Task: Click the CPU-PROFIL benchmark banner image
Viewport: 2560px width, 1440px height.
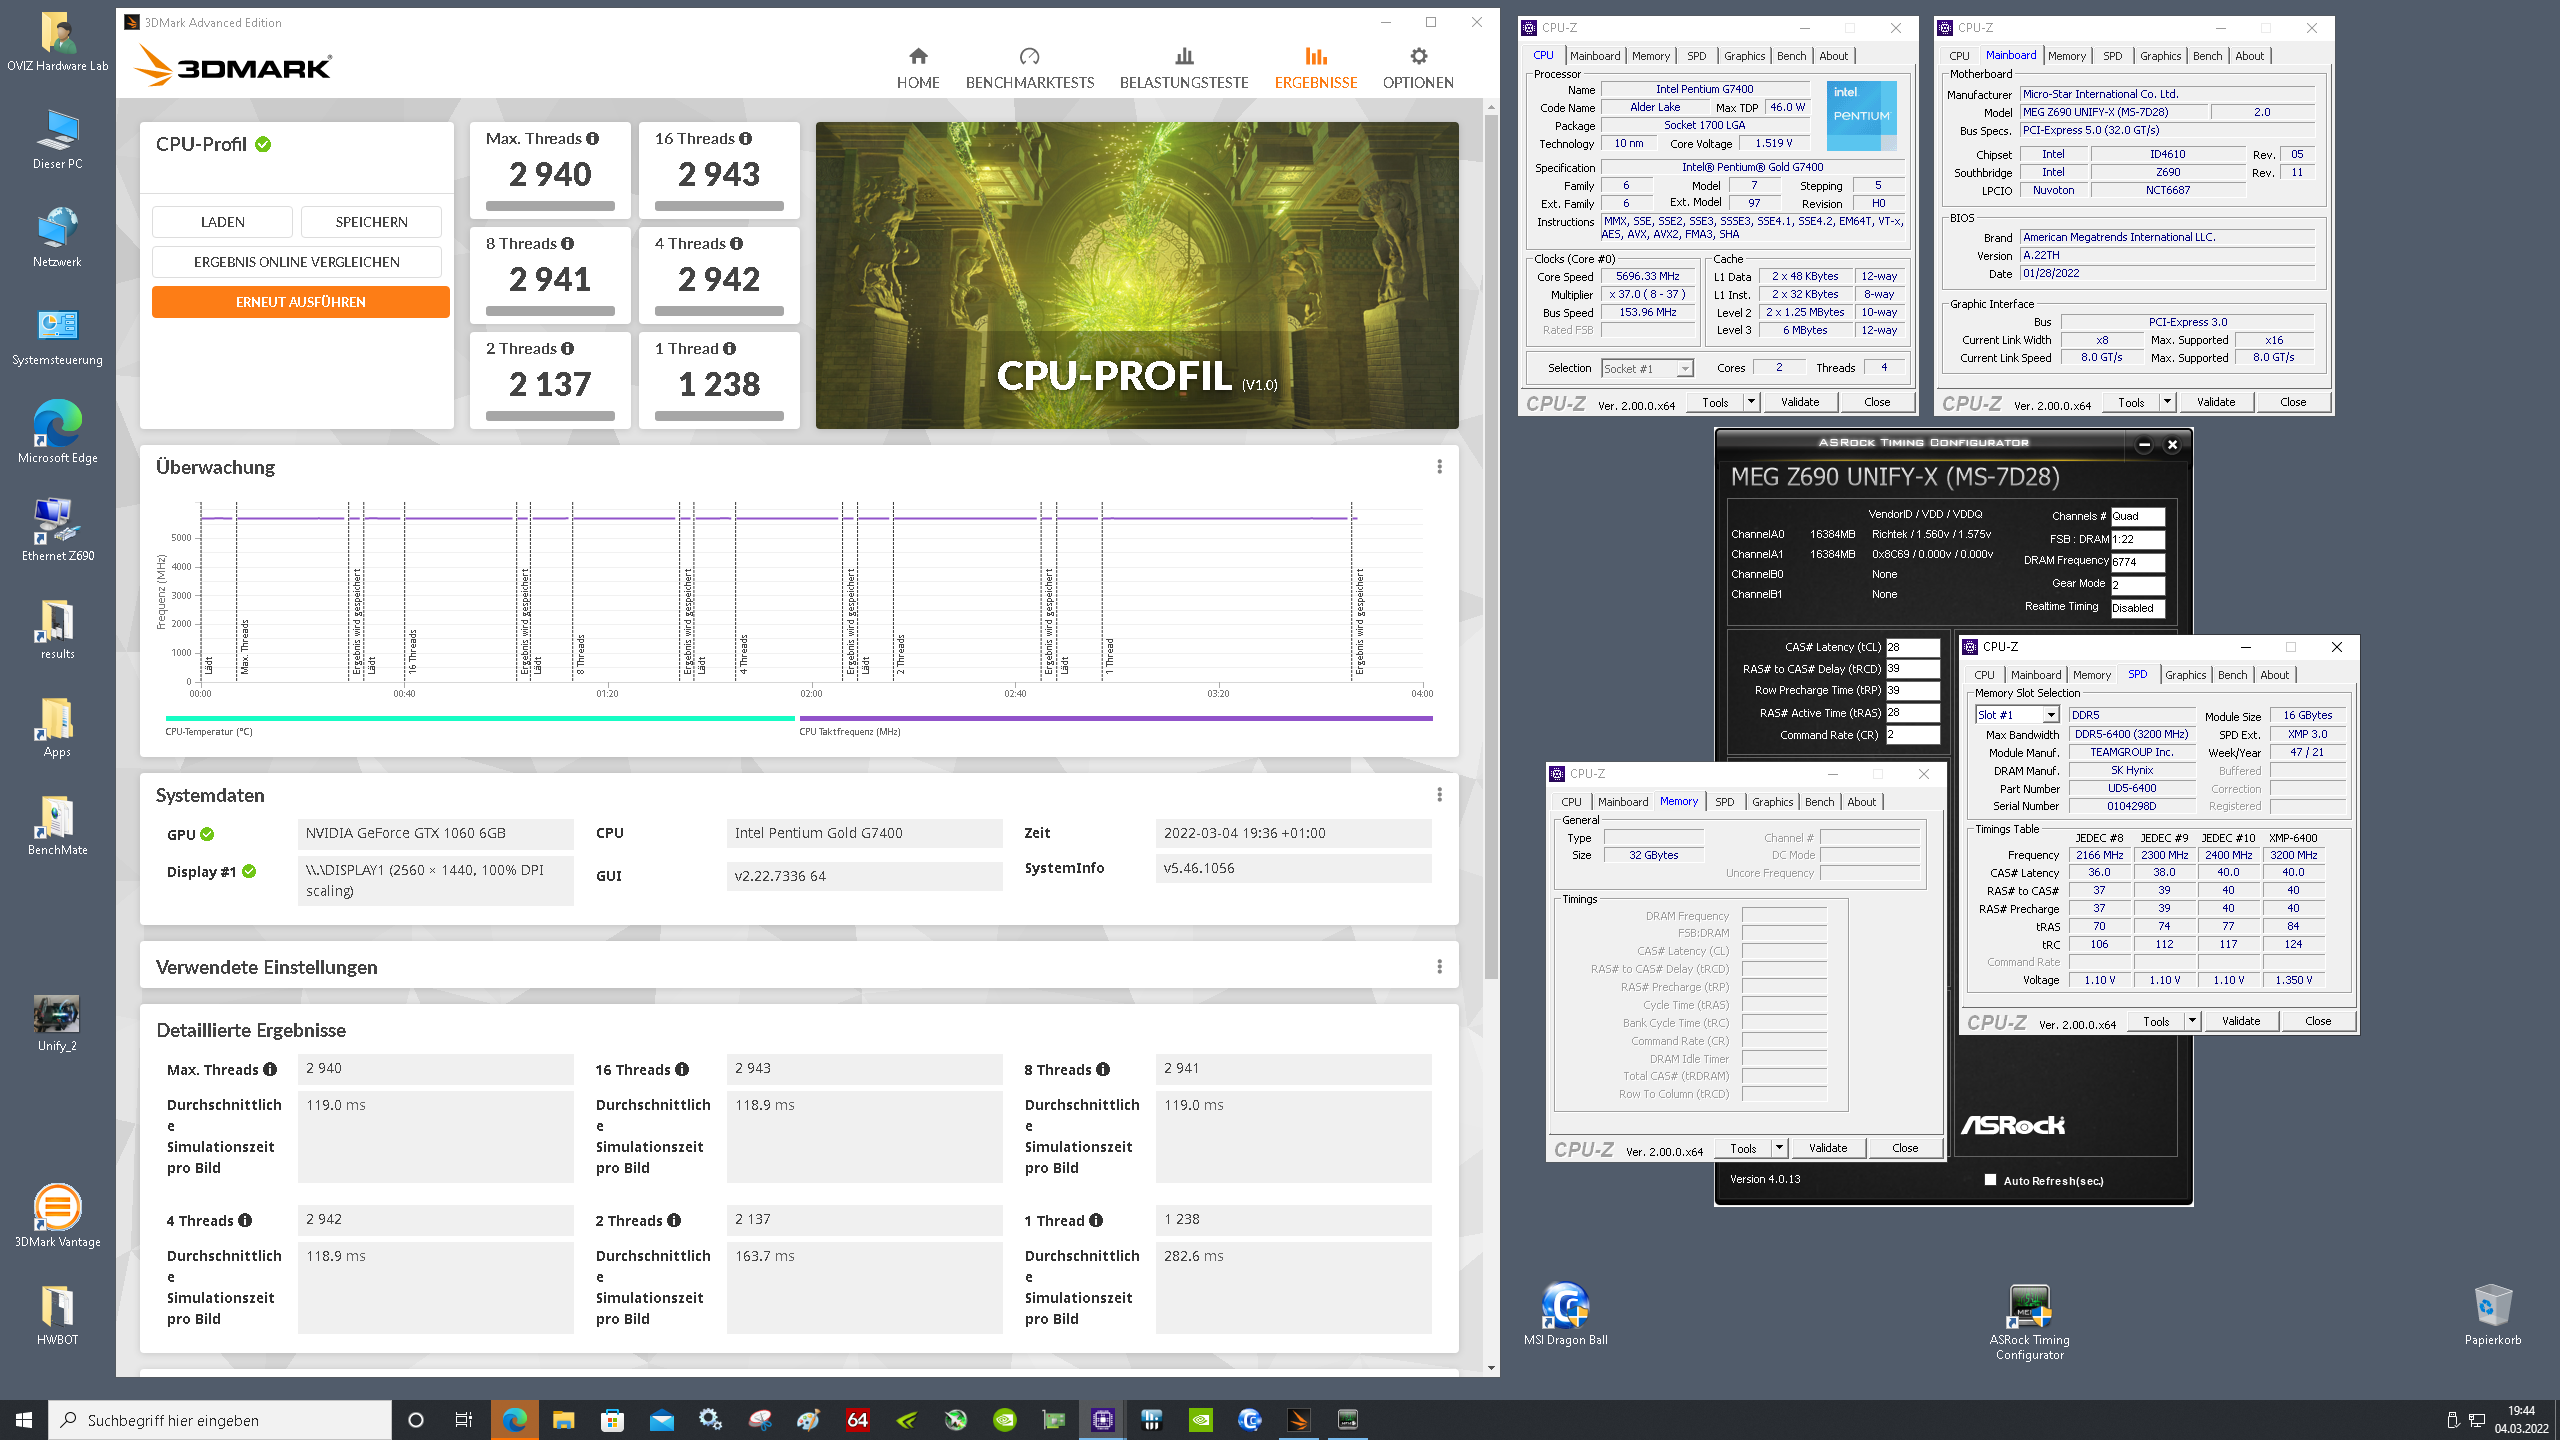Action: 1137,276
